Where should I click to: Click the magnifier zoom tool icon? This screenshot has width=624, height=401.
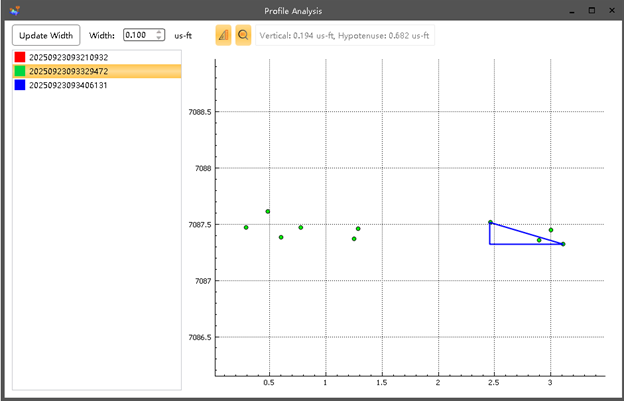243,35
